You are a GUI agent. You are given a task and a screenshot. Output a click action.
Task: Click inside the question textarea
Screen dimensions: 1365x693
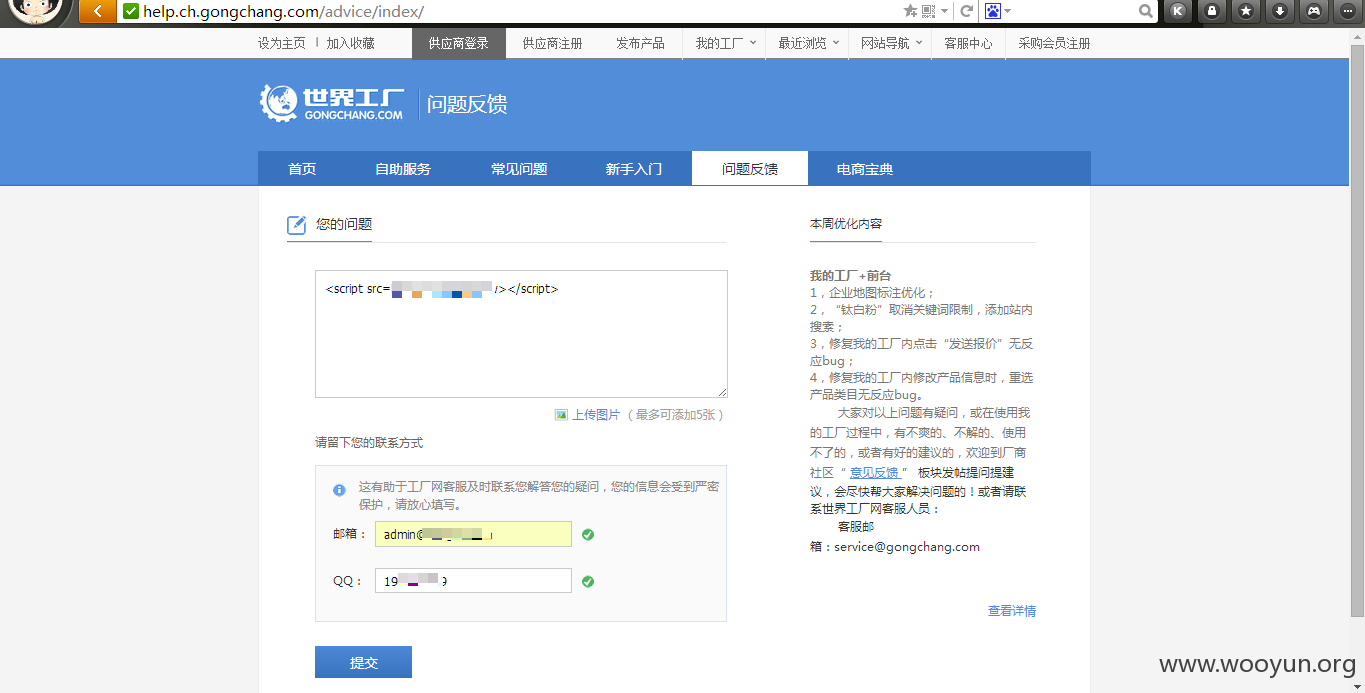(521, 334)
